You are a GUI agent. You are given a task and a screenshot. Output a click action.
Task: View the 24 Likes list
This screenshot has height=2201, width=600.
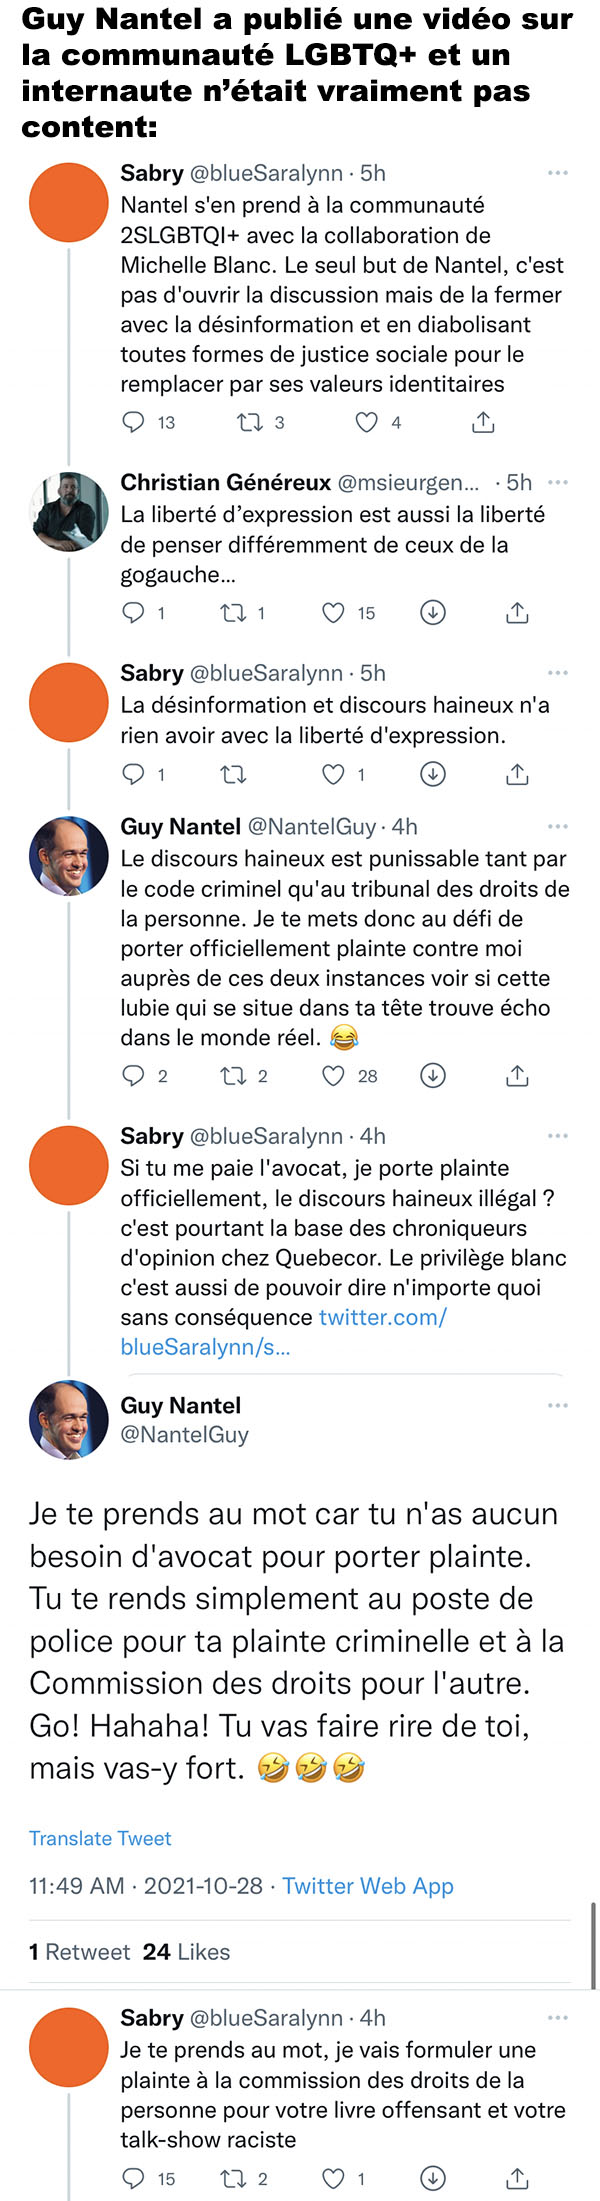point(186,1952)
